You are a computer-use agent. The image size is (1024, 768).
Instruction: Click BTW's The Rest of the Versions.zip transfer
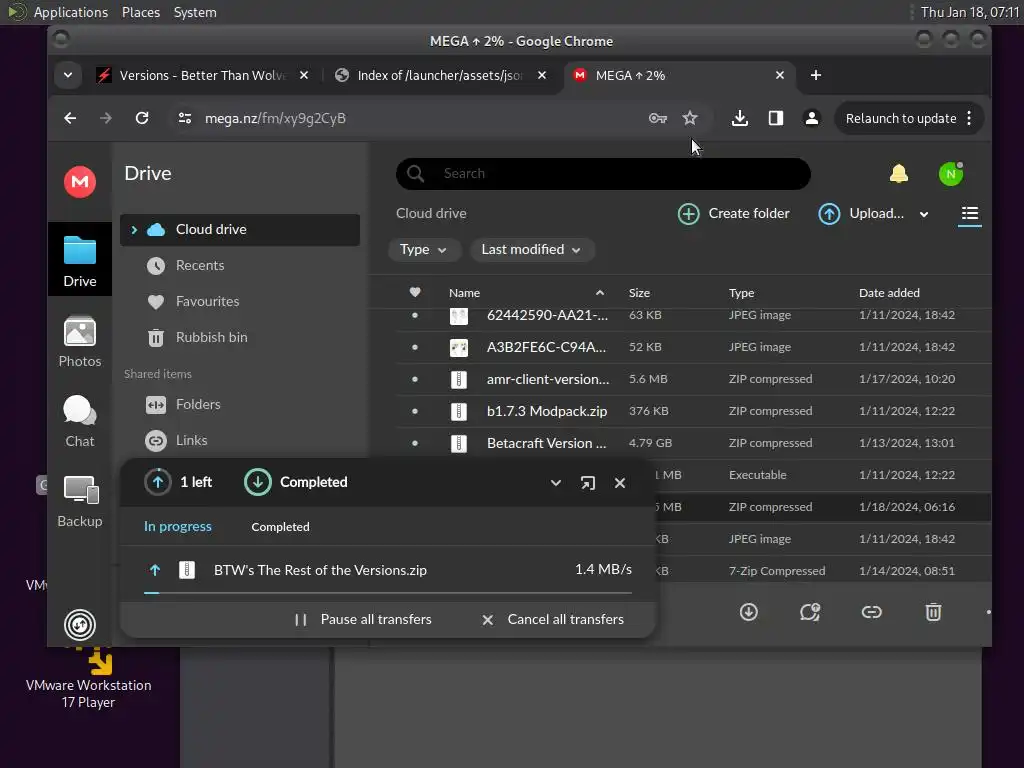[x=387, y=570]
